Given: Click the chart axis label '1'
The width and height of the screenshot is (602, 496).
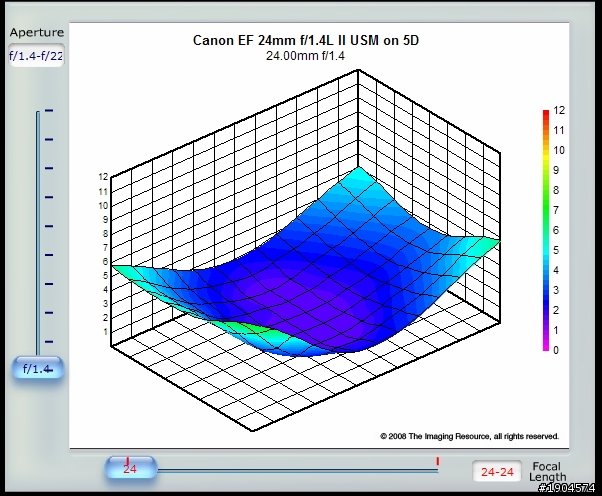Looking at the screenshot, I should point(106,331).
